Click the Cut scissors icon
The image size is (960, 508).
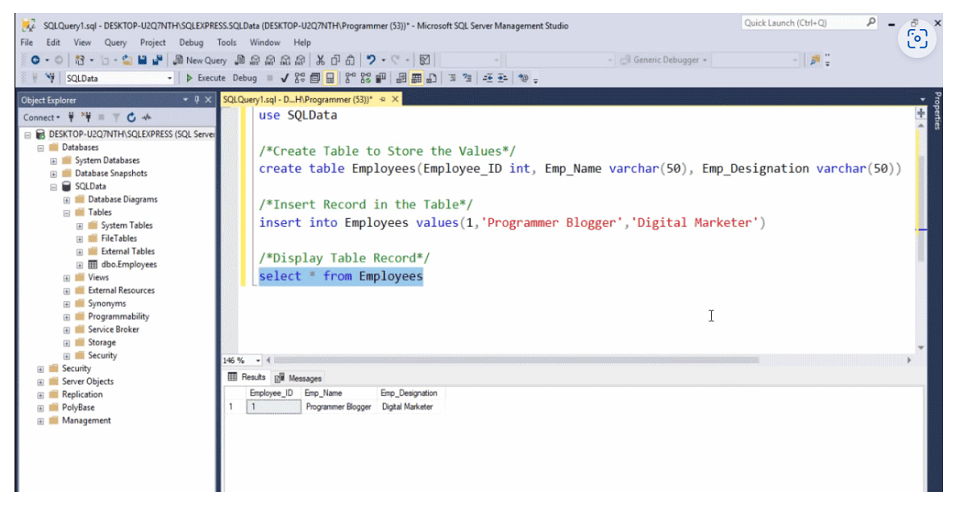[320, 60]
